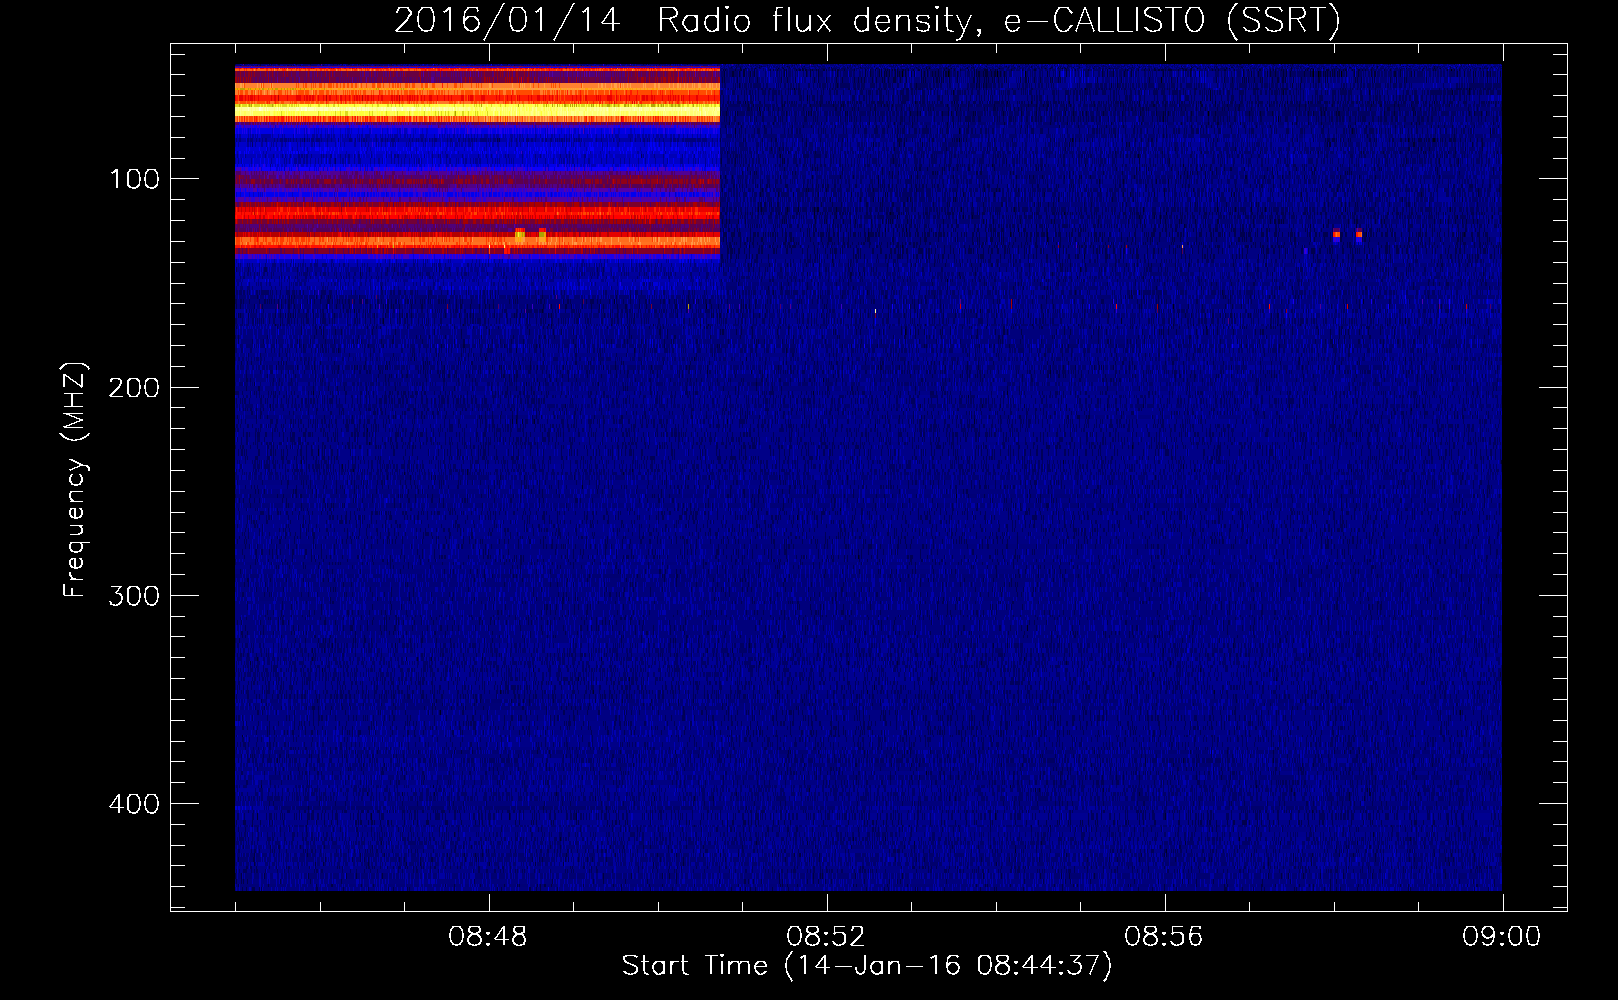1618x1000 pixels.
Task: Click the 09:00 time tick label
Action: 1502,937
